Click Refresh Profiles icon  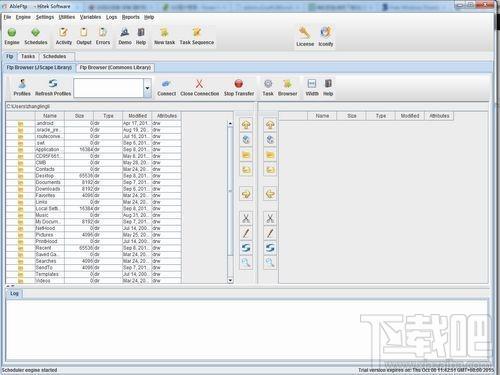click(x=53, y=83)
